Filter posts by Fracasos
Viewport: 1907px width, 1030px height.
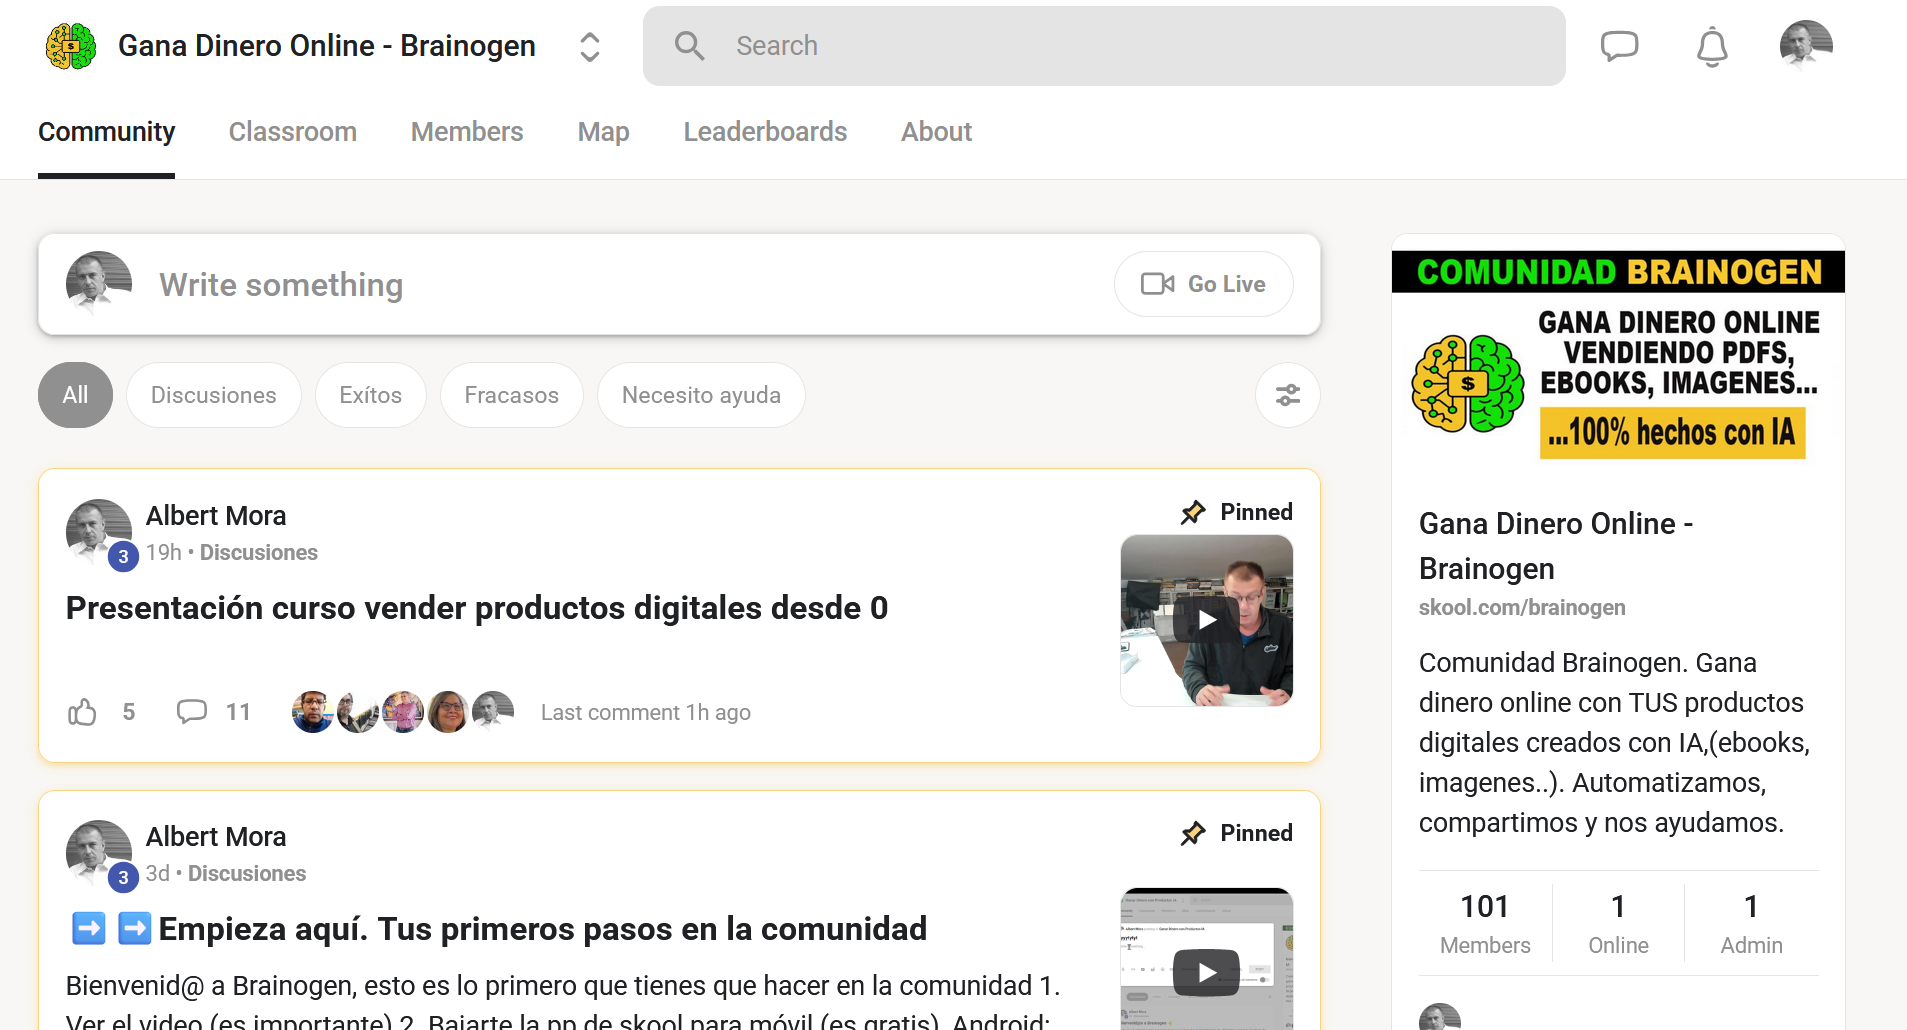511,395
